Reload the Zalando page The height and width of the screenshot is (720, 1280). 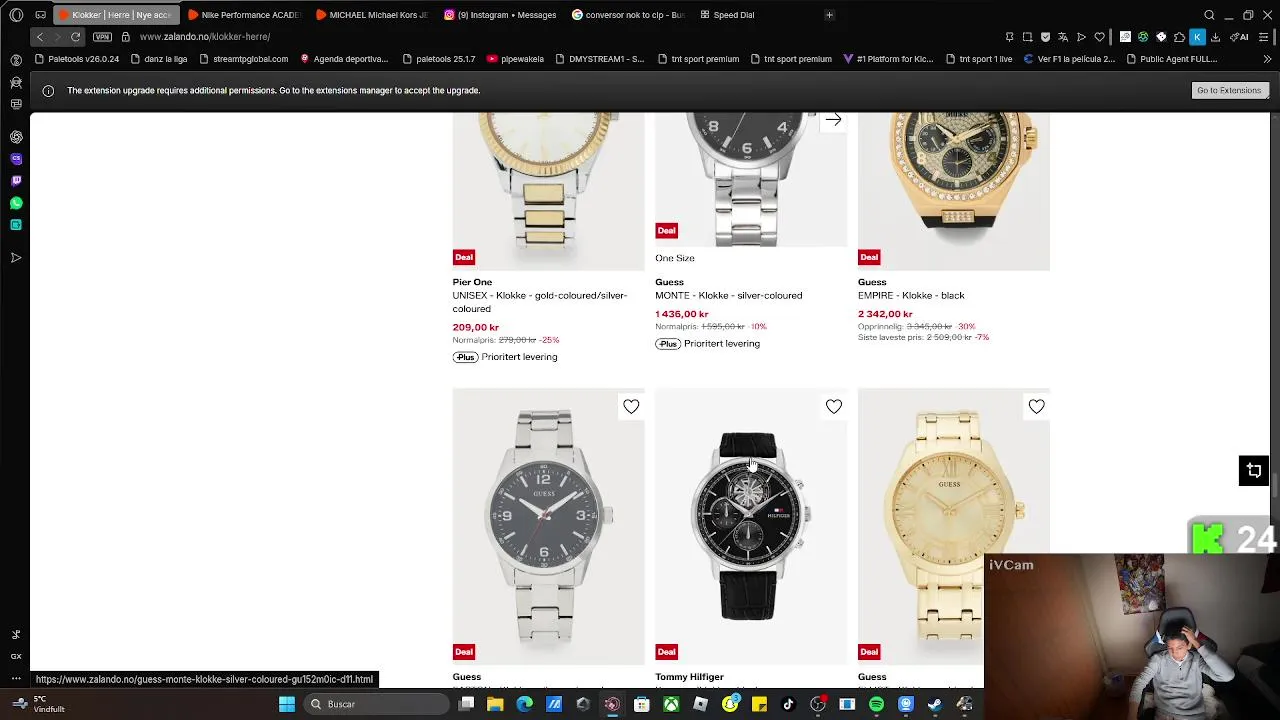(x=75, y=37)
